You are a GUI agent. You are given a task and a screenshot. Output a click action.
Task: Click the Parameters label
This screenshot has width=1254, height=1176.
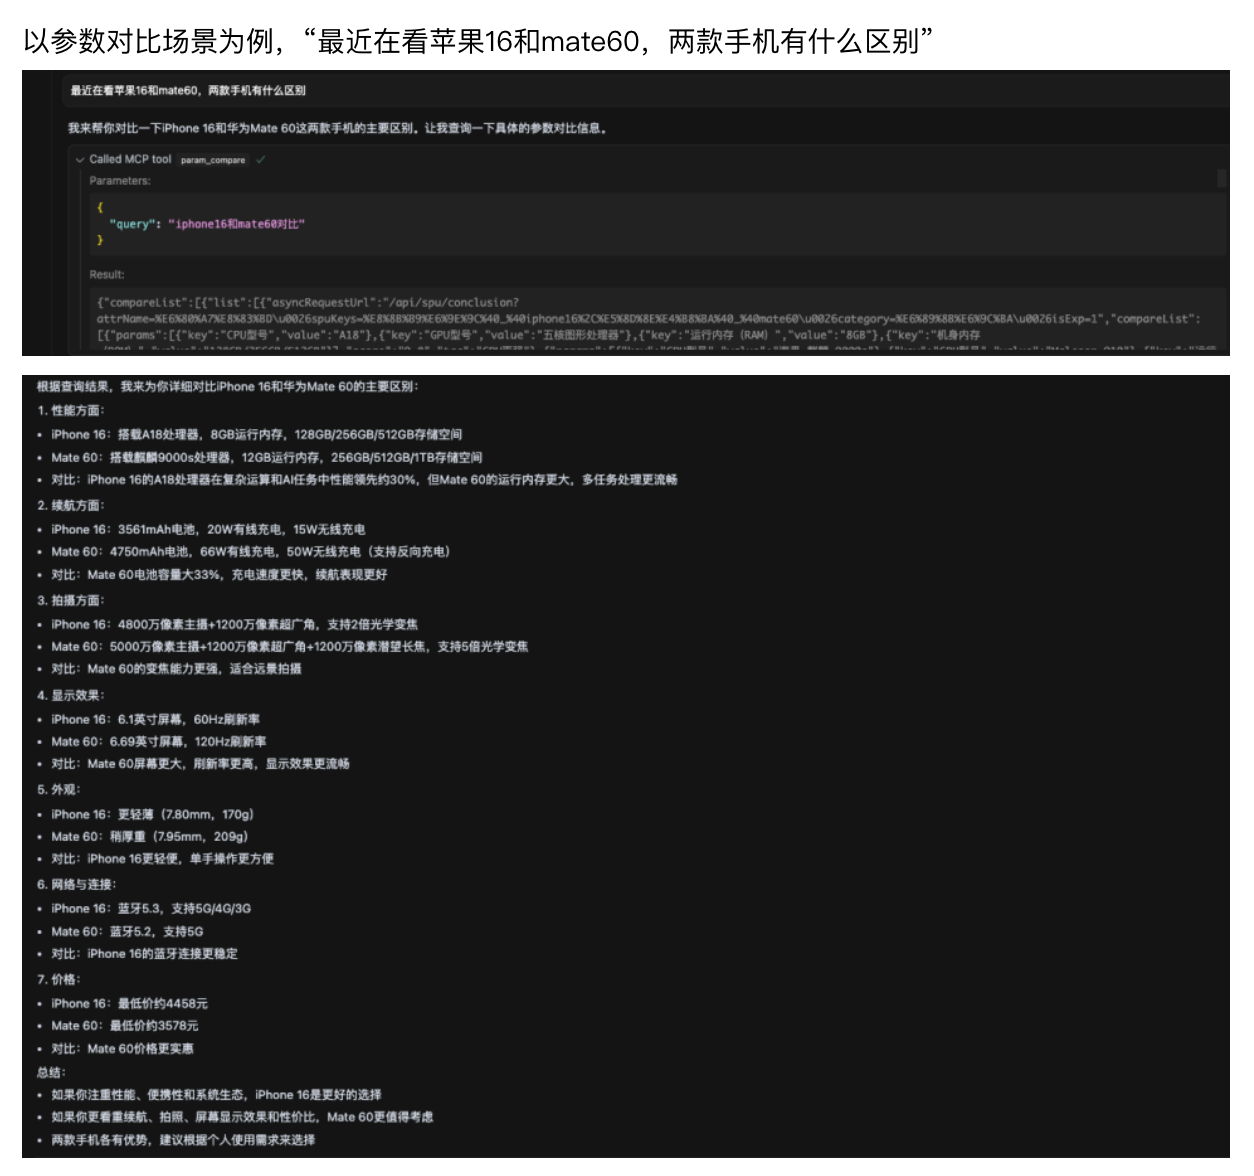tap(120, 181)
